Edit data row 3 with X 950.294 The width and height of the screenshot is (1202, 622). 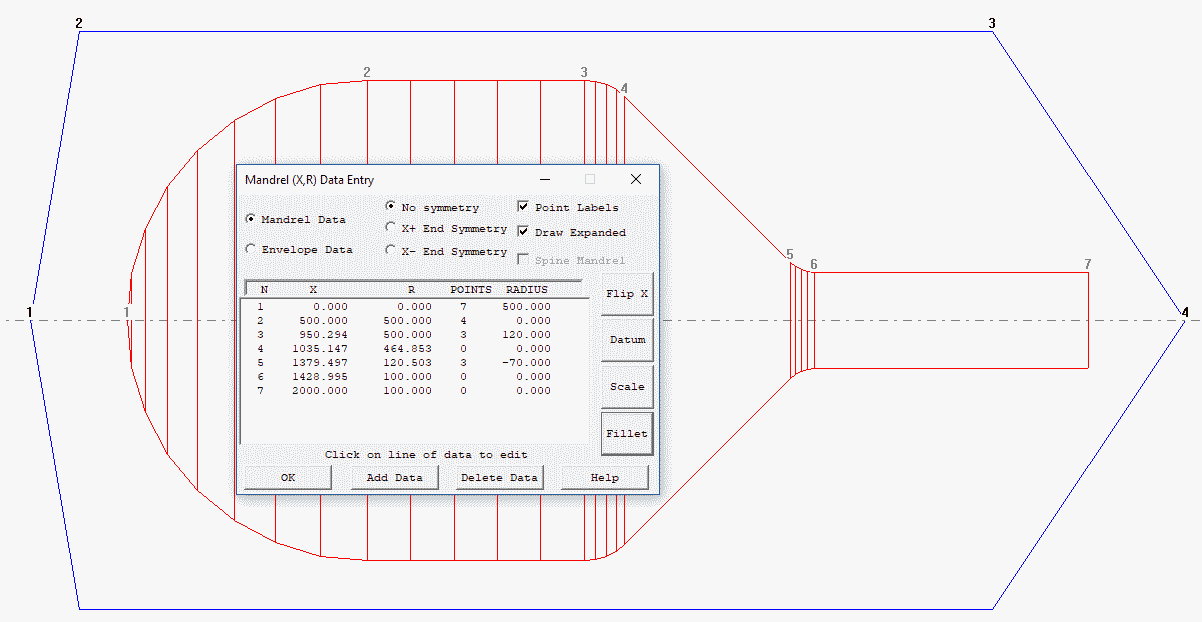(x=405, y=335)
